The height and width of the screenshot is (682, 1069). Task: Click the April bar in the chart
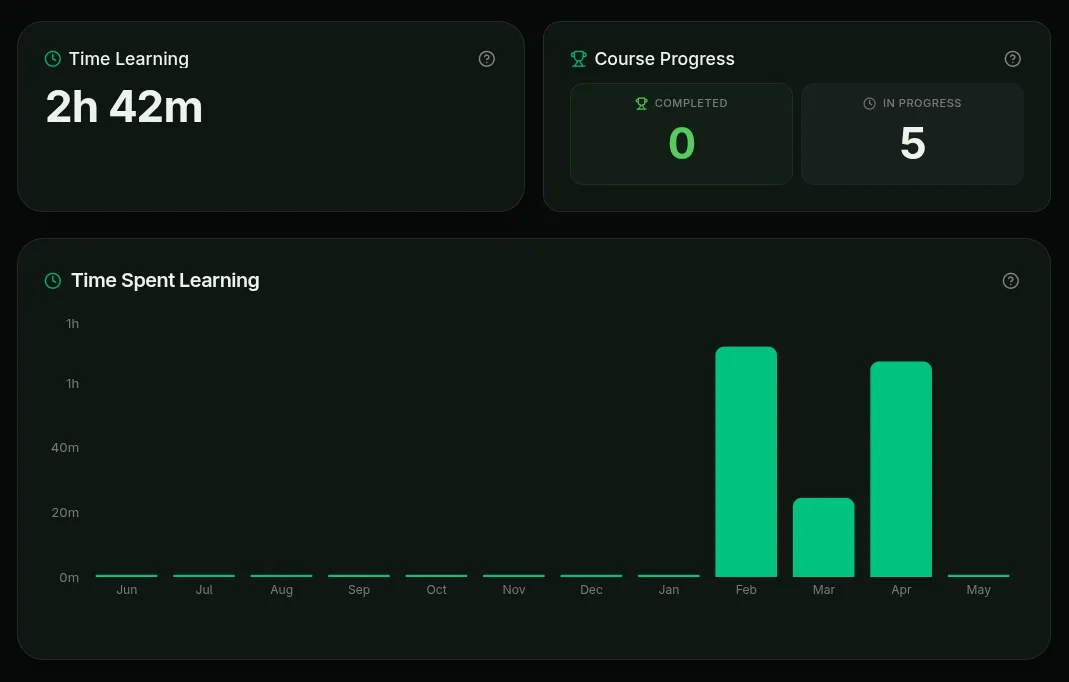click(901, 469)
